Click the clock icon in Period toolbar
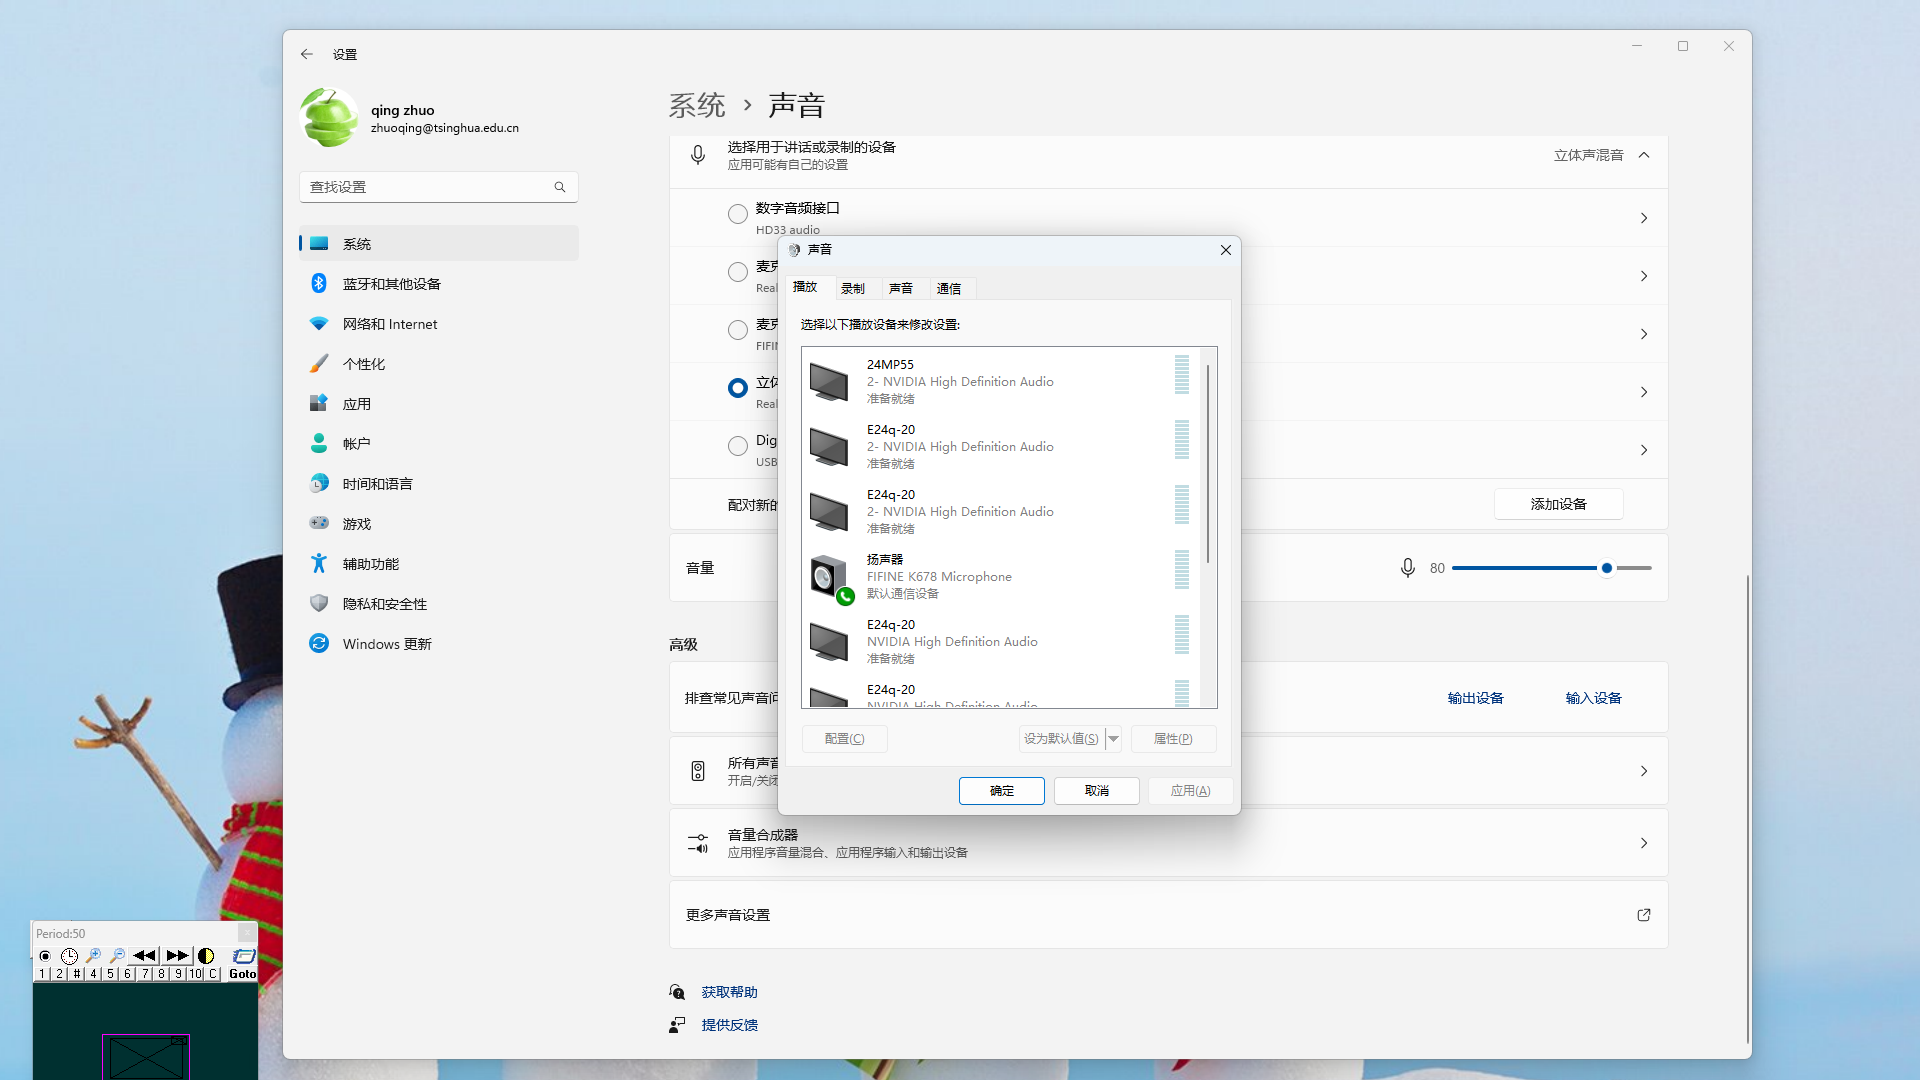 (x=69, y=956)
